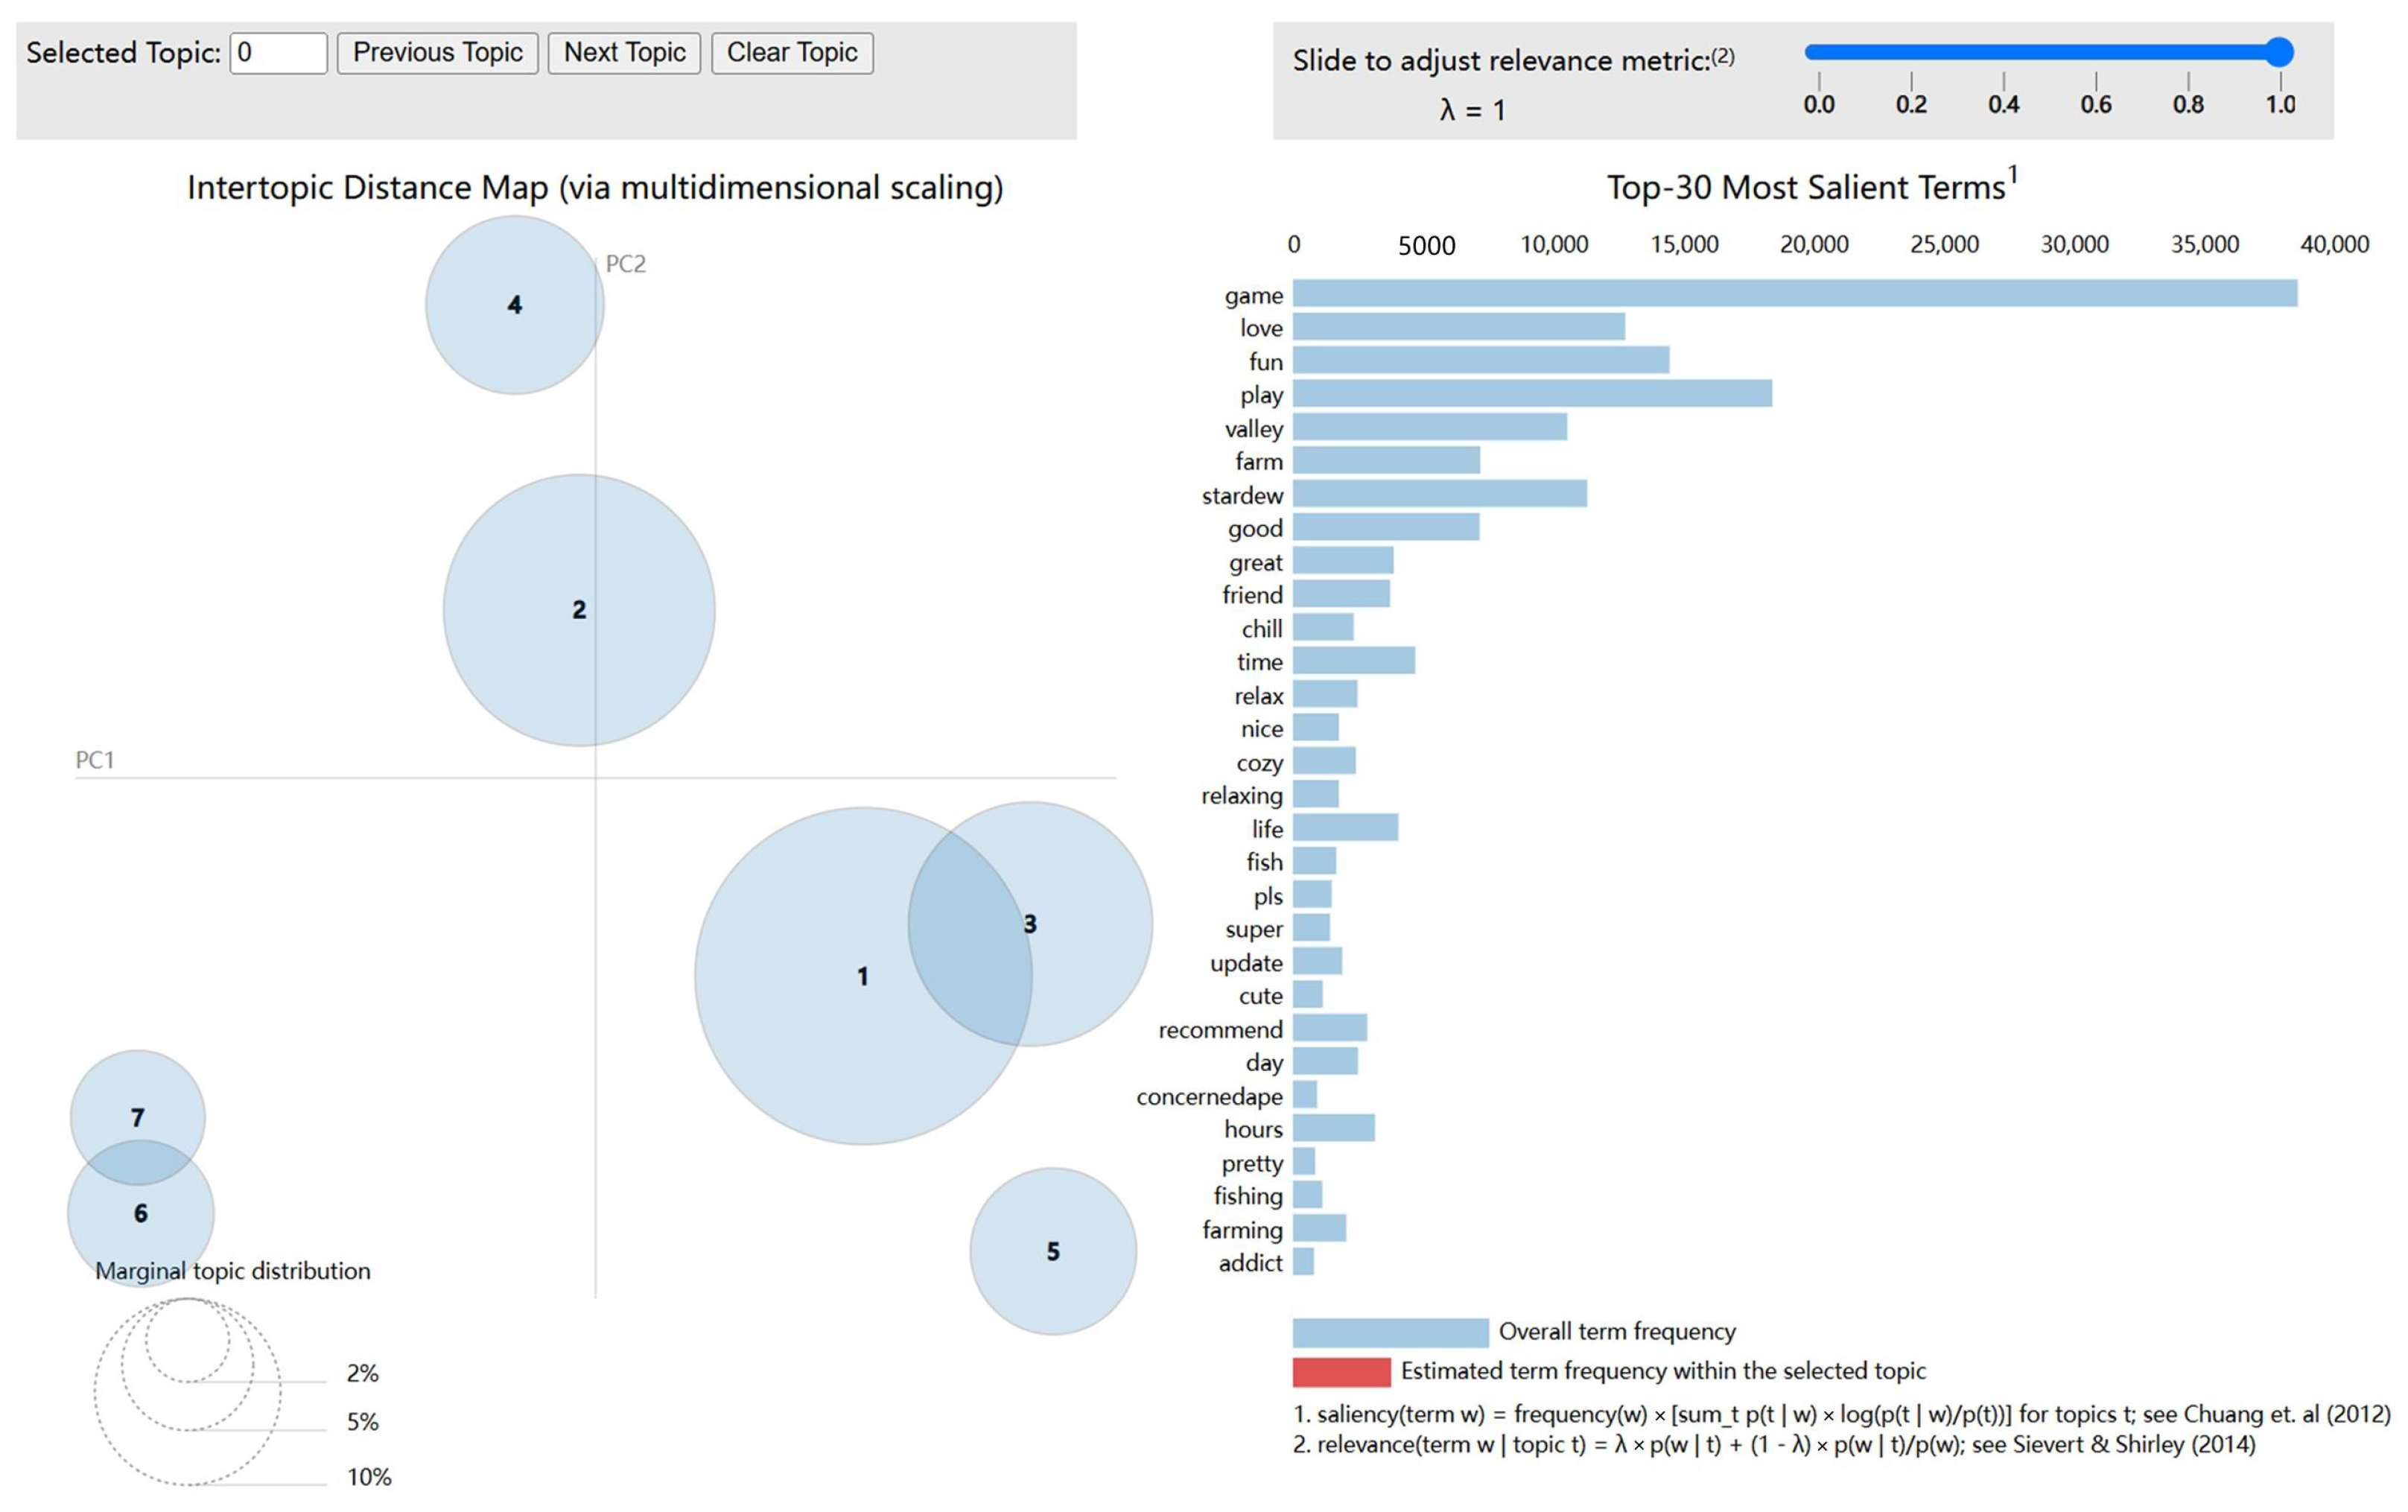
Task: Click the relevance metric slider handle
Action: coord(2278,52)
